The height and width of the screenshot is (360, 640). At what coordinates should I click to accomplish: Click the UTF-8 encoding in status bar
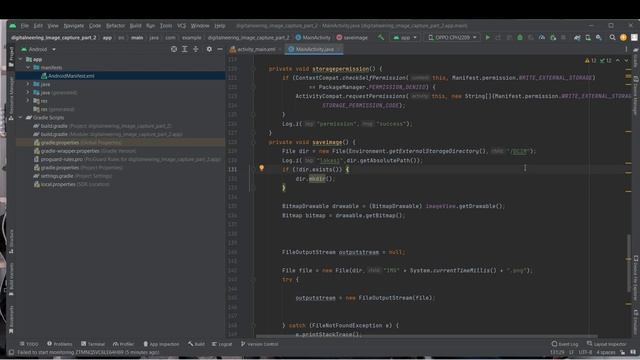[x=584, y=352]
